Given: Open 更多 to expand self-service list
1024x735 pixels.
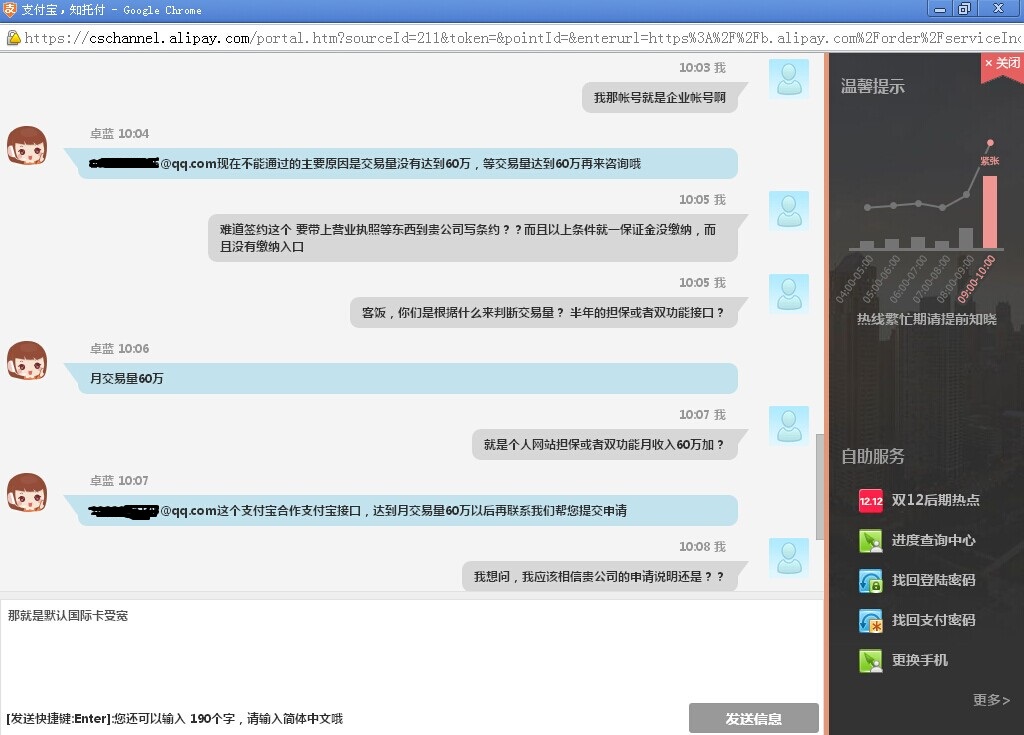Looking at the screenshot, I should pos(991,700).
